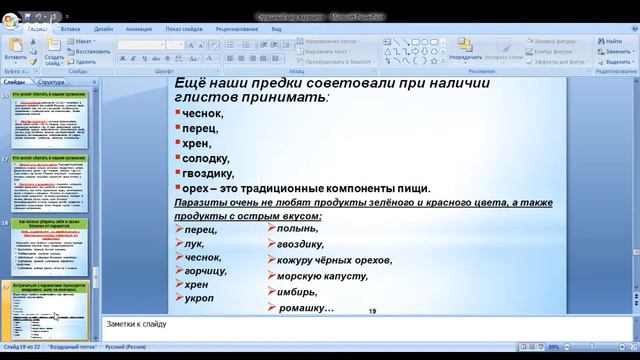Open the text columns options
This screenshot has width=640, height=360.
277,59
